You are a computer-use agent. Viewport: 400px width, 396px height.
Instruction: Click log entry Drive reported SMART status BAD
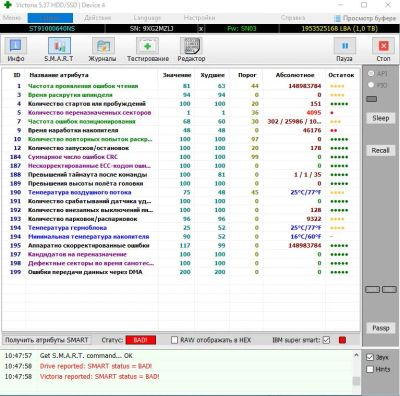coord(96,366)
